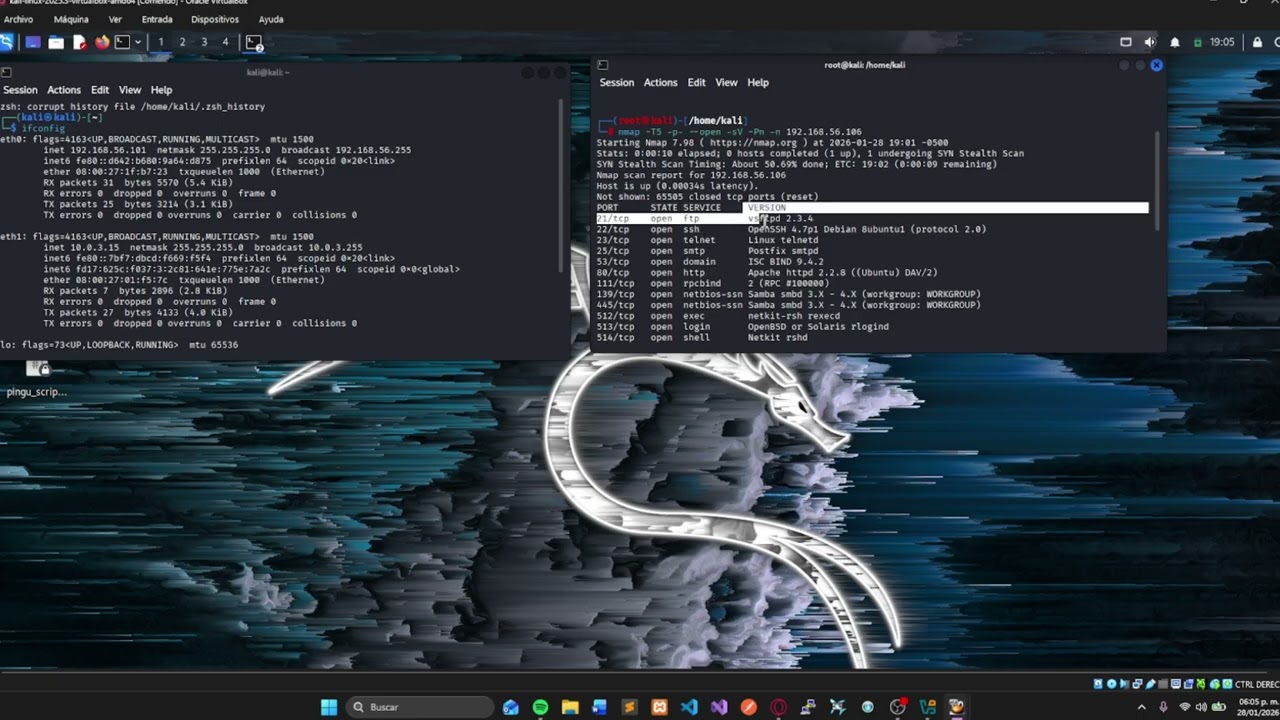Open the Kali applications menu icon
This screenshot has width=1280, height=720.
(x=5, y=42)
